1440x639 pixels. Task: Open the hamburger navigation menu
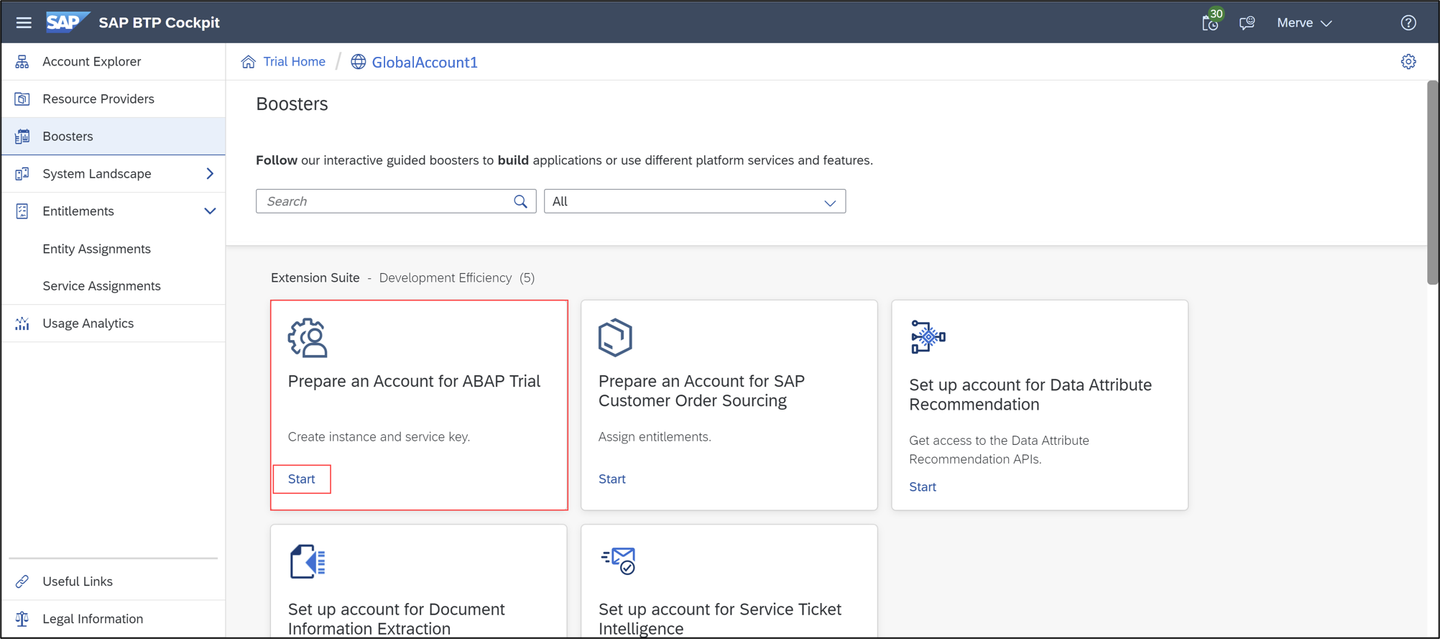tap(24, 23)
